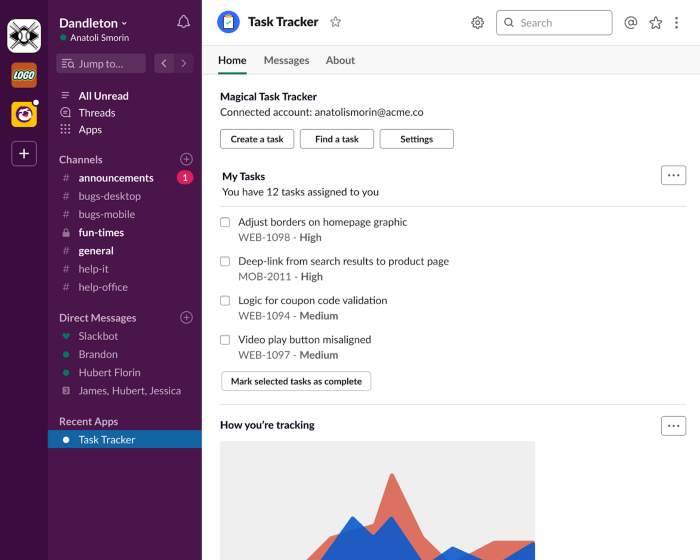Switch to the yellow eye workspace

tap(24, 114)
